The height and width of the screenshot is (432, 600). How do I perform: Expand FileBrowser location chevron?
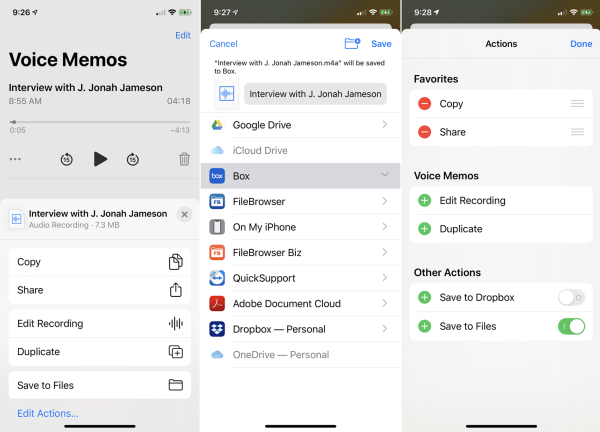click(385, 201)
